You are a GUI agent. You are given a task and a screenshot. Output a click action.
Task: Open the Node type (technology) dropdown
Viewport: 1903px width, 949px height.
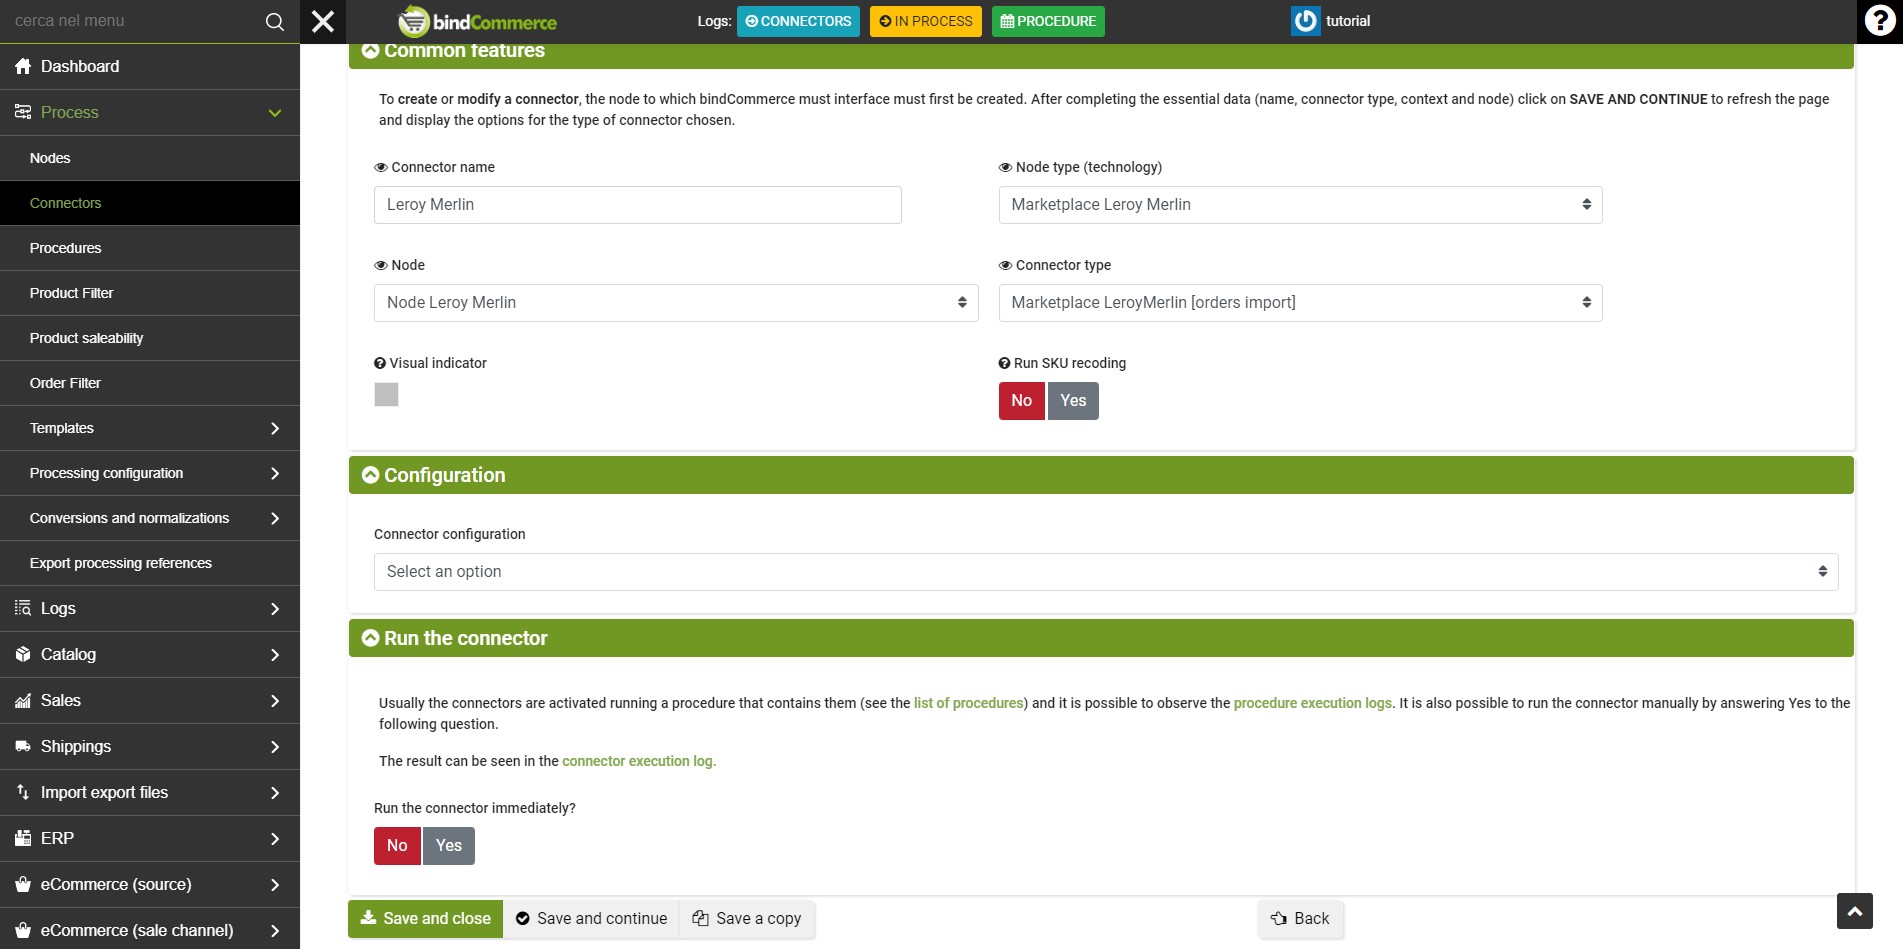click(x=1300, y=205)
